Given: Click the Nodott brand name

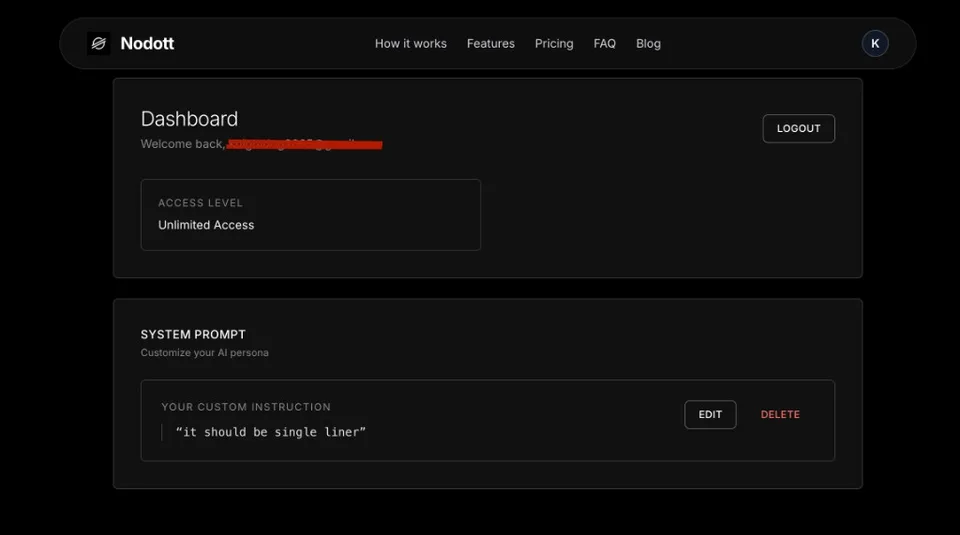Looking at the screenshot, I should [147, 43].
